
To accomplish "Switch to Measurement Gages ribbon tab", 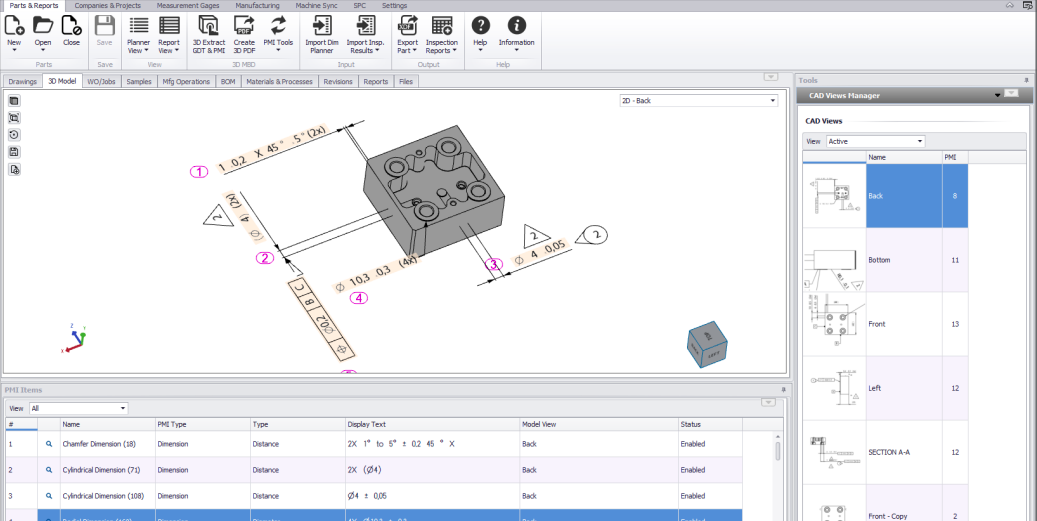I will point(188,5).
